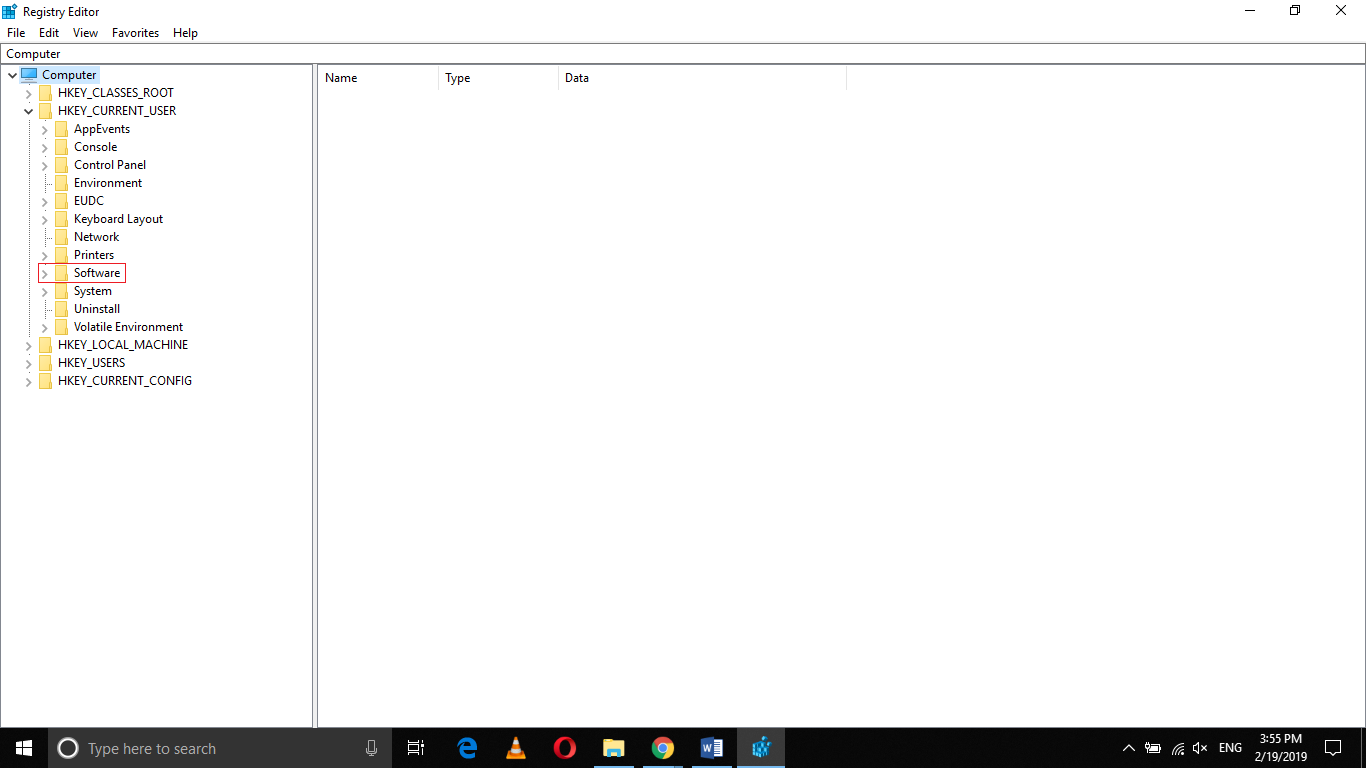Select the Printers key

(94, 255)
